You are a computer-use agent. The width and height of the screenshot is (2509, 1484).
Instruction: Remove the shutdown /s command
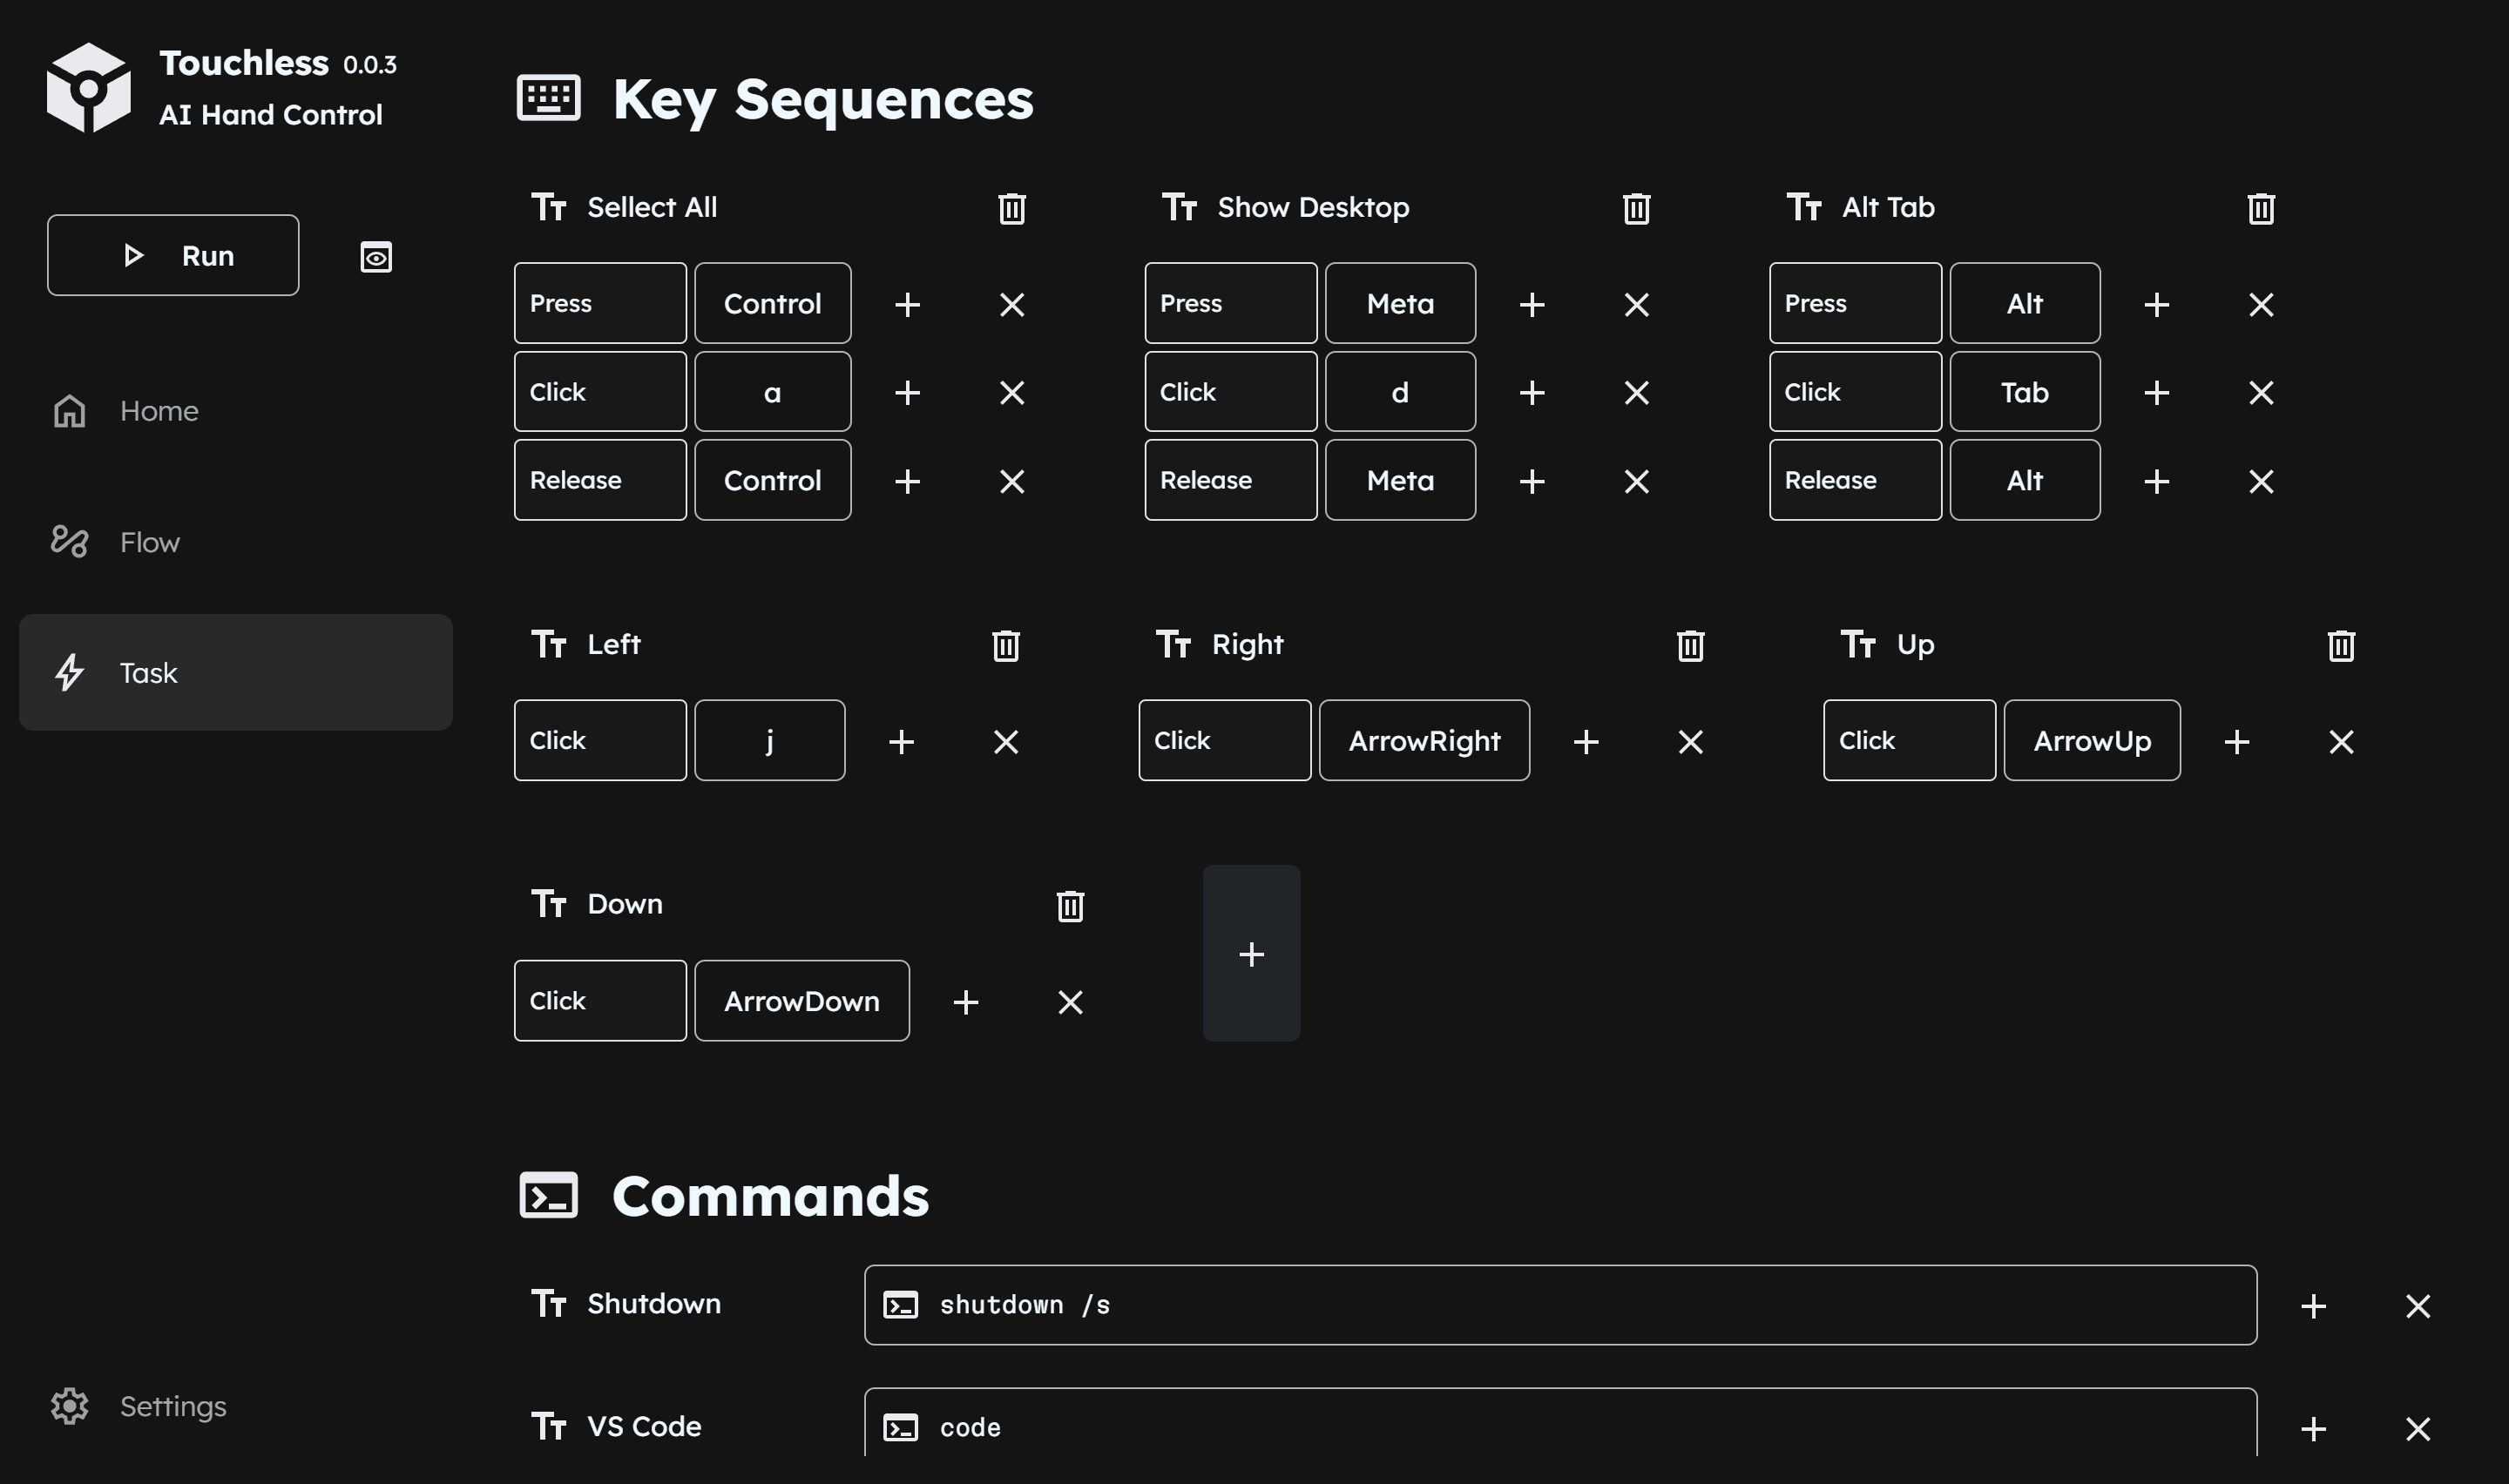point(2417,1305)
